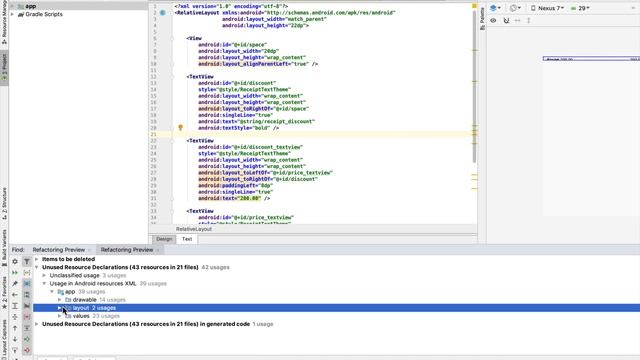This screenshot has width=640, height=360.
Task: Click the yellow warning indicator above editor scrollbar
Action: (474, 6)
